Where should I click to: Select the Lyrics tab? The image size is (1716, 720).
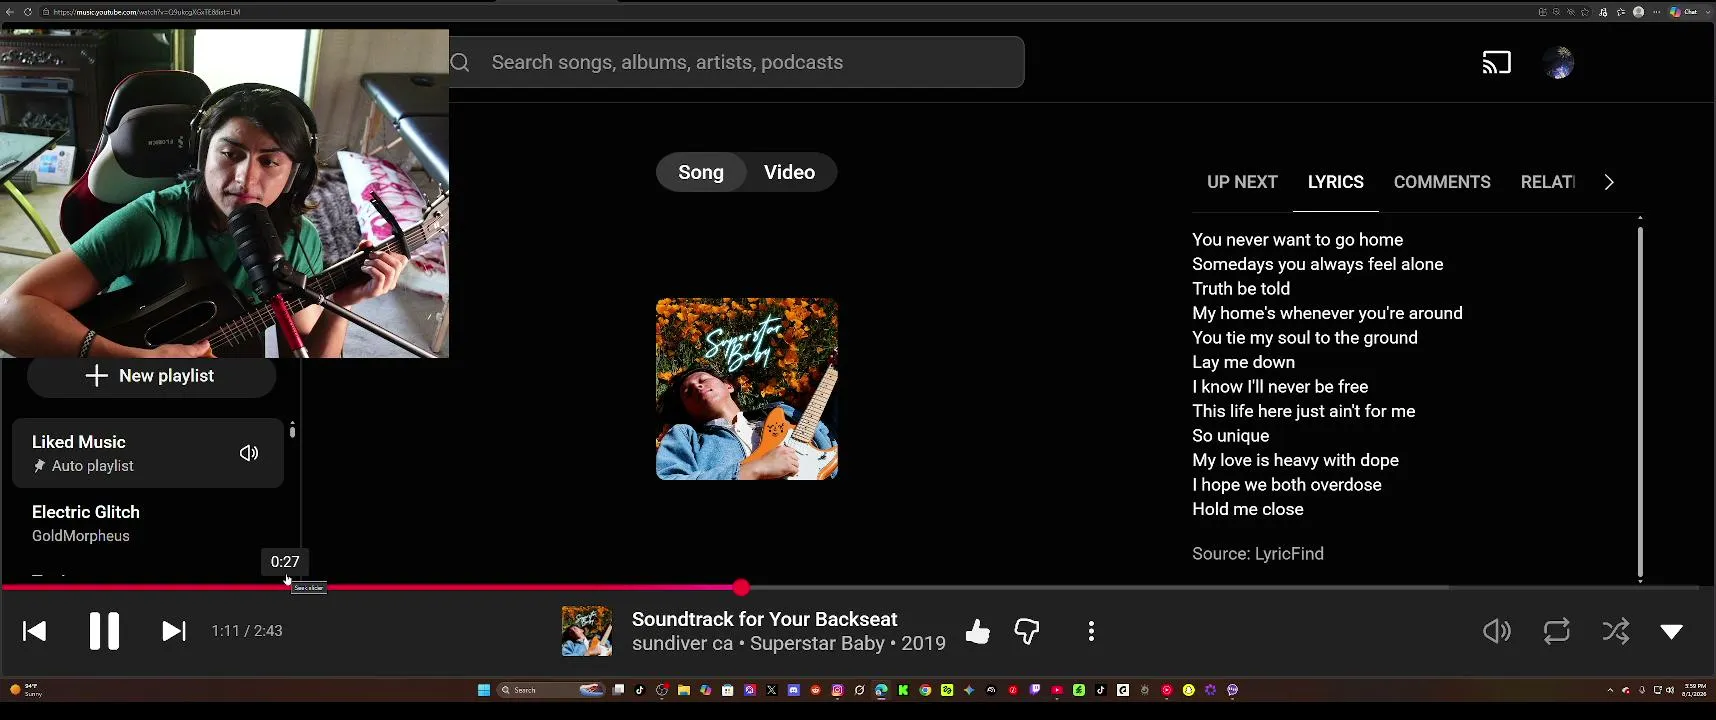[x=1336, y=182]
